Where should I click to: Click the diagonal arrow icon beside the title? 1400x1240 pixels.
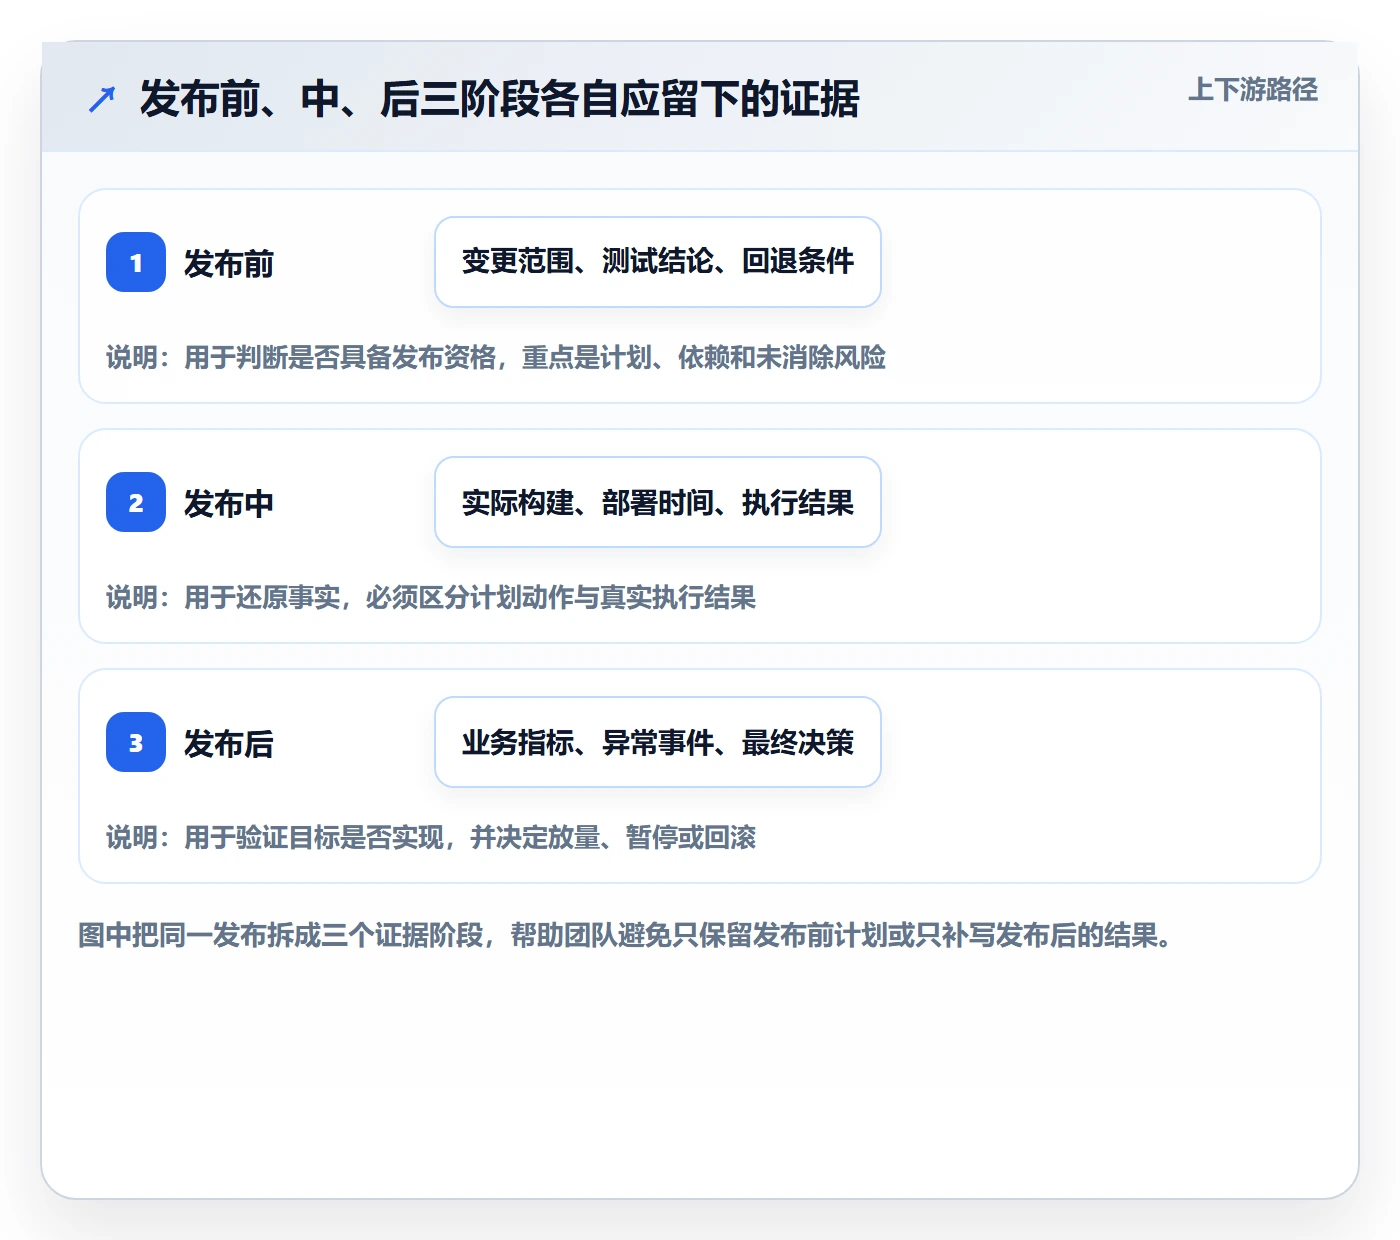(x=102, y=99)
